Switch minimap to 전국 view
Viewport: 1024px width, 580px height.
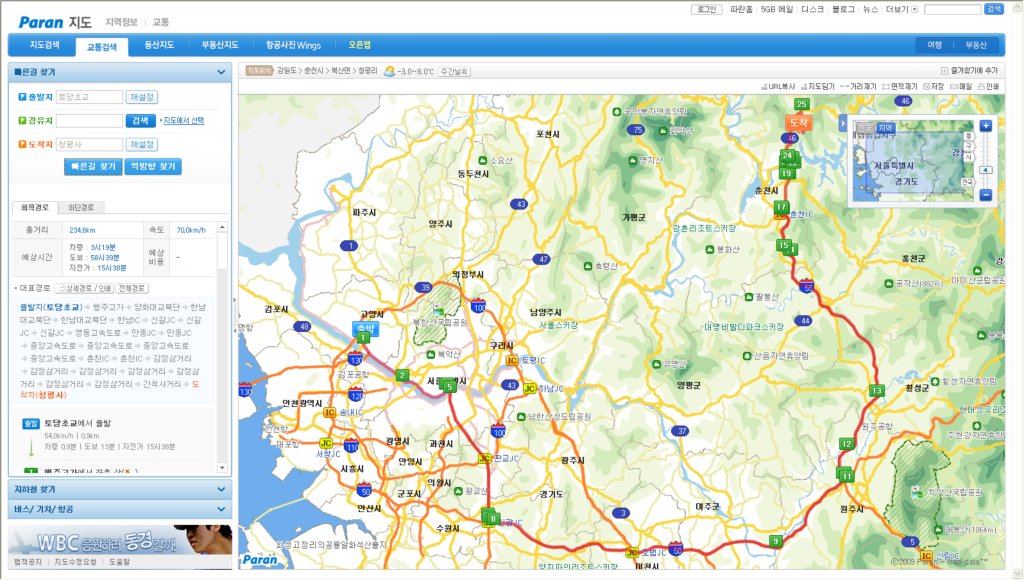(x=865, y=128)
